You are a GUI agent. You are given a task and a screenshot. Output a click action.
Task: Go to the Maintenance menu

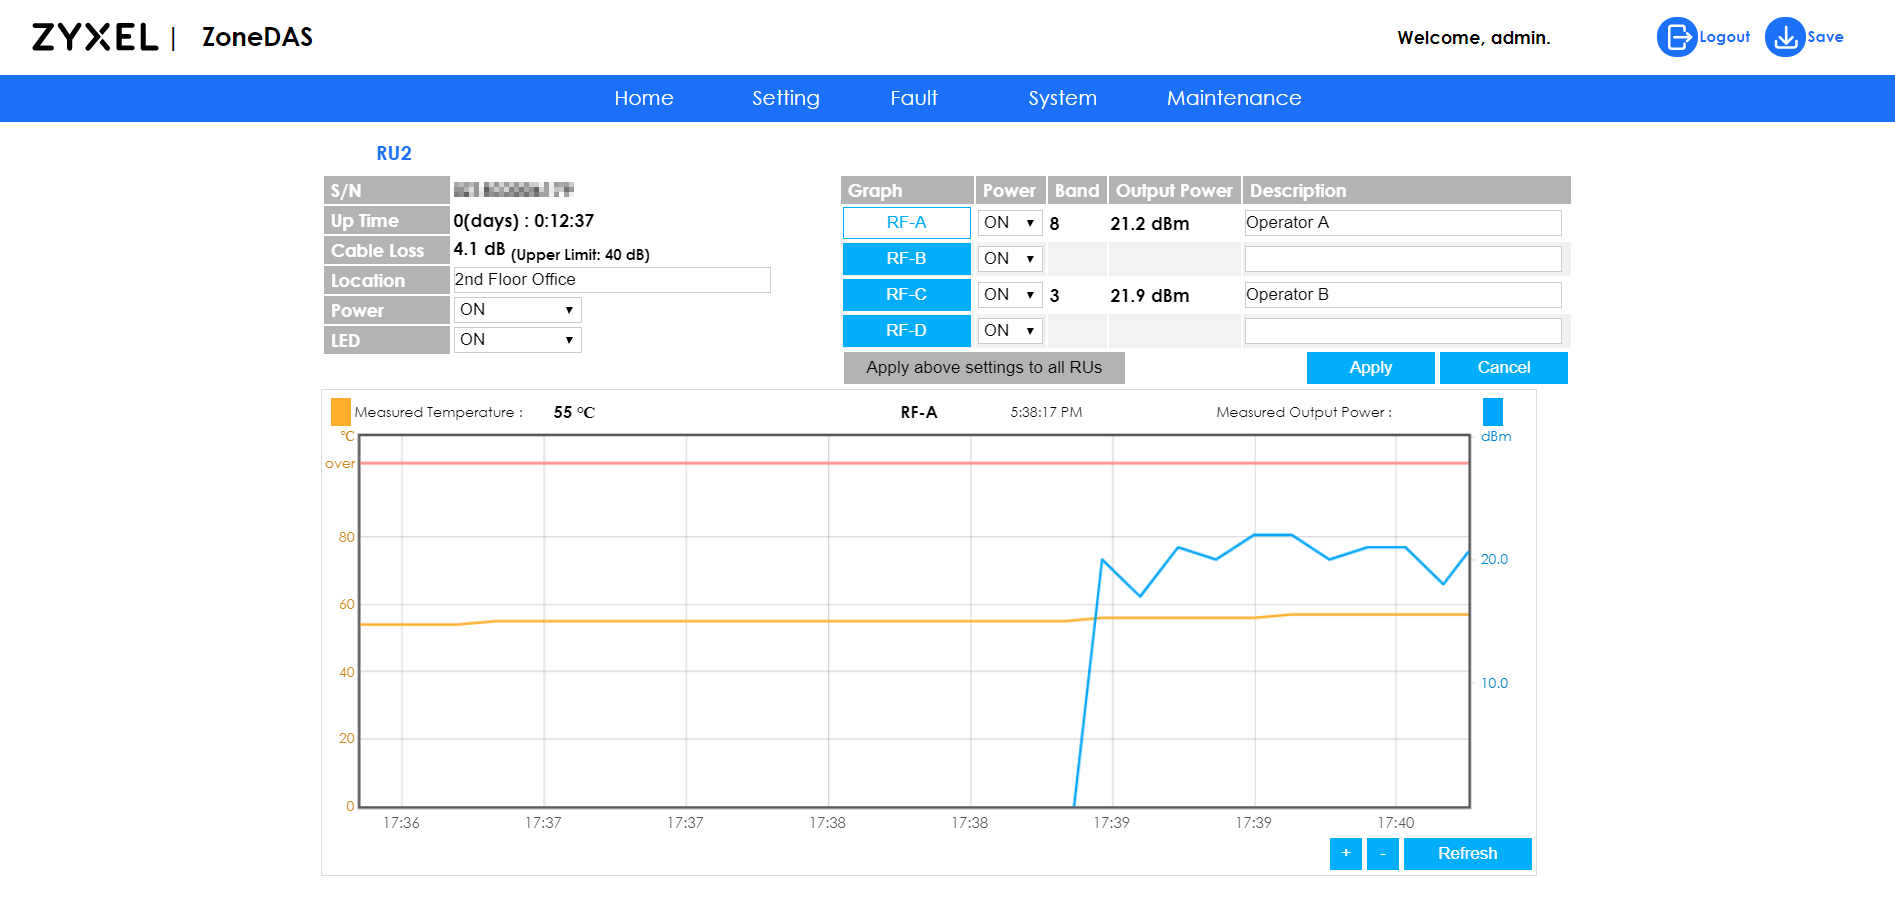[x=1234, y=98]
